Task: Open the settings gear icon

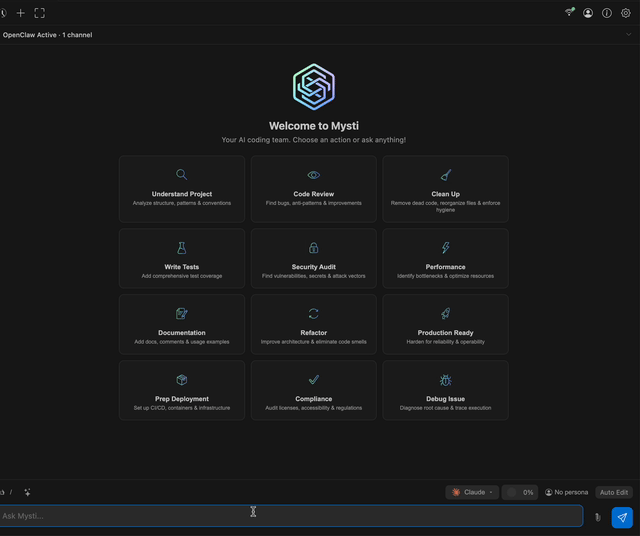Action: pyautogui.click(x=626, y=13)
